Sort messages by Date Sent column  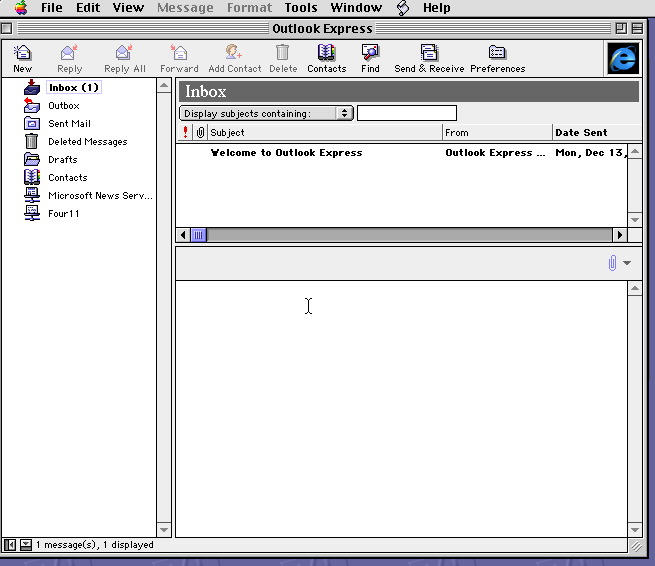597,132
